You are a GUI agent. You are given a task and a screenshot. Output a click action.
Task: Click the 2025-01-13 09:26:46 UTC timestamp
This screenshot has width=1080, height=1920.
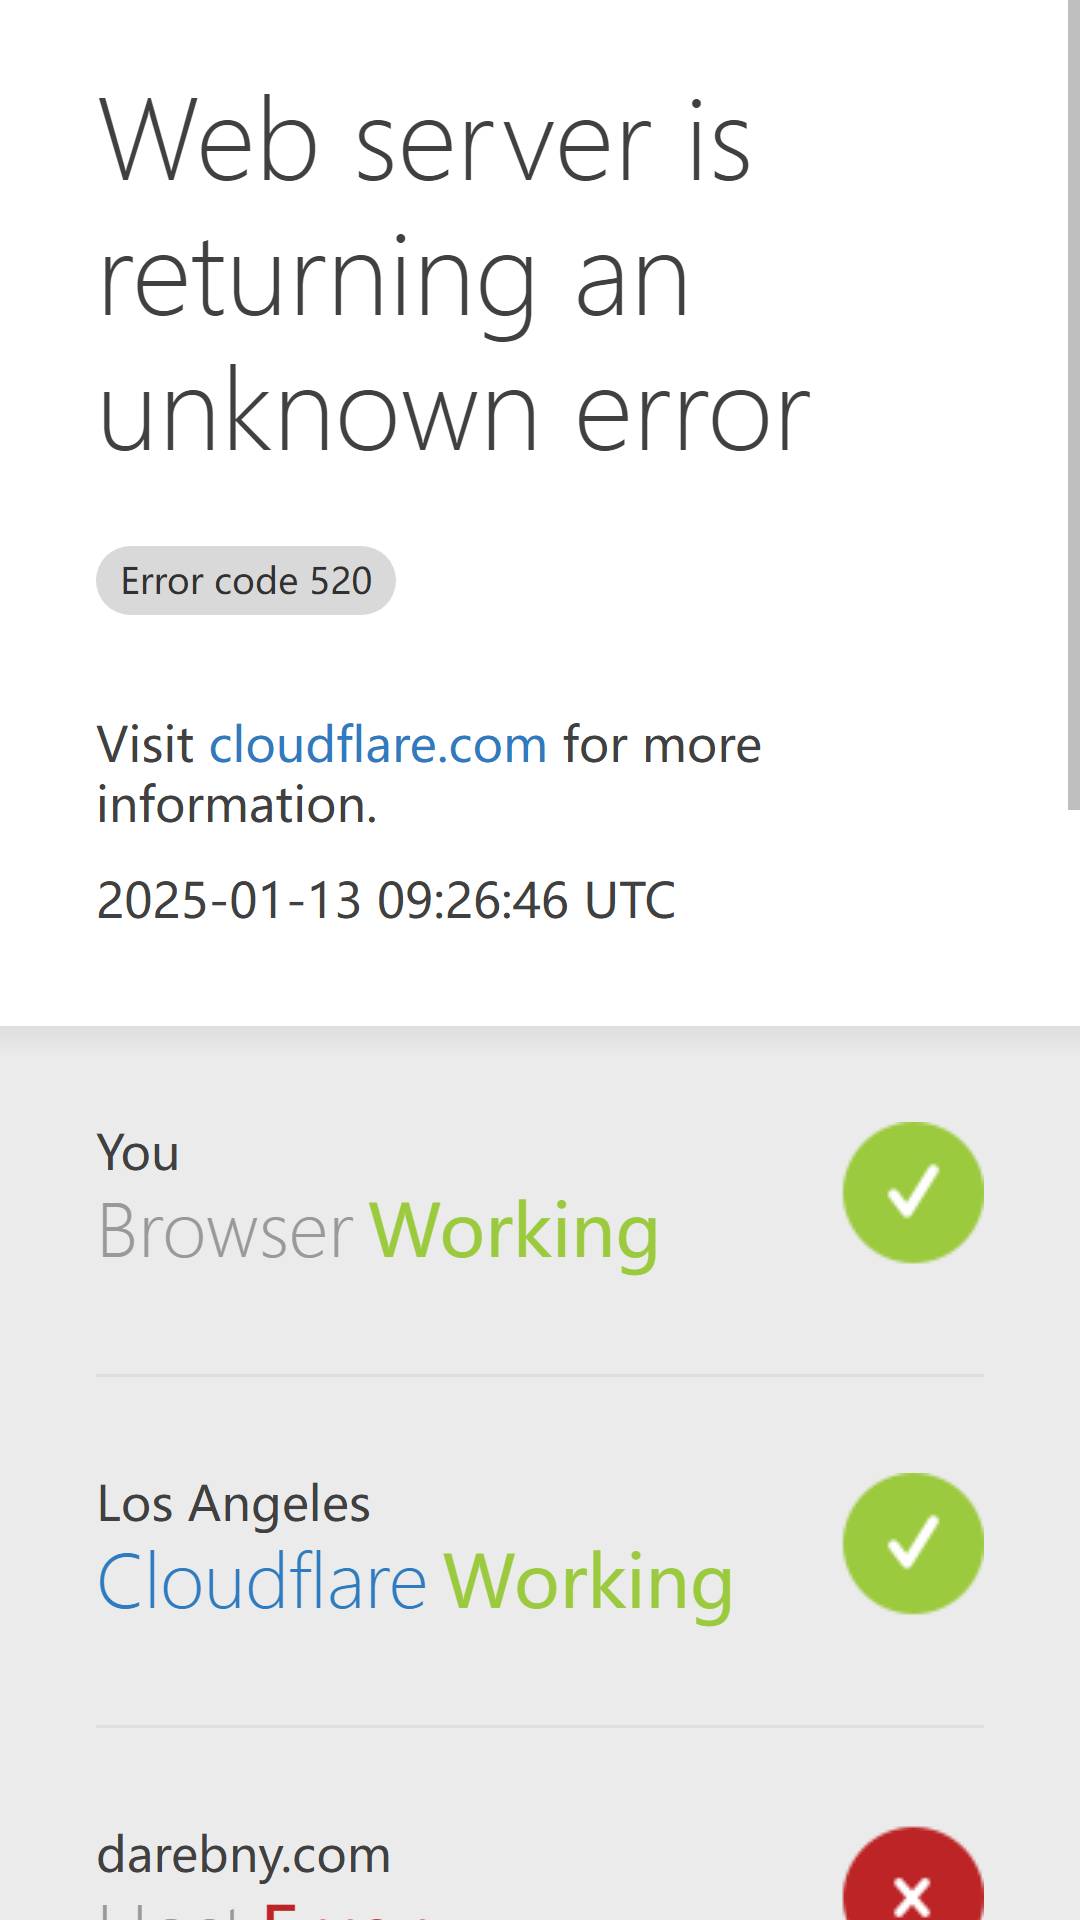(x=386, y=900)
